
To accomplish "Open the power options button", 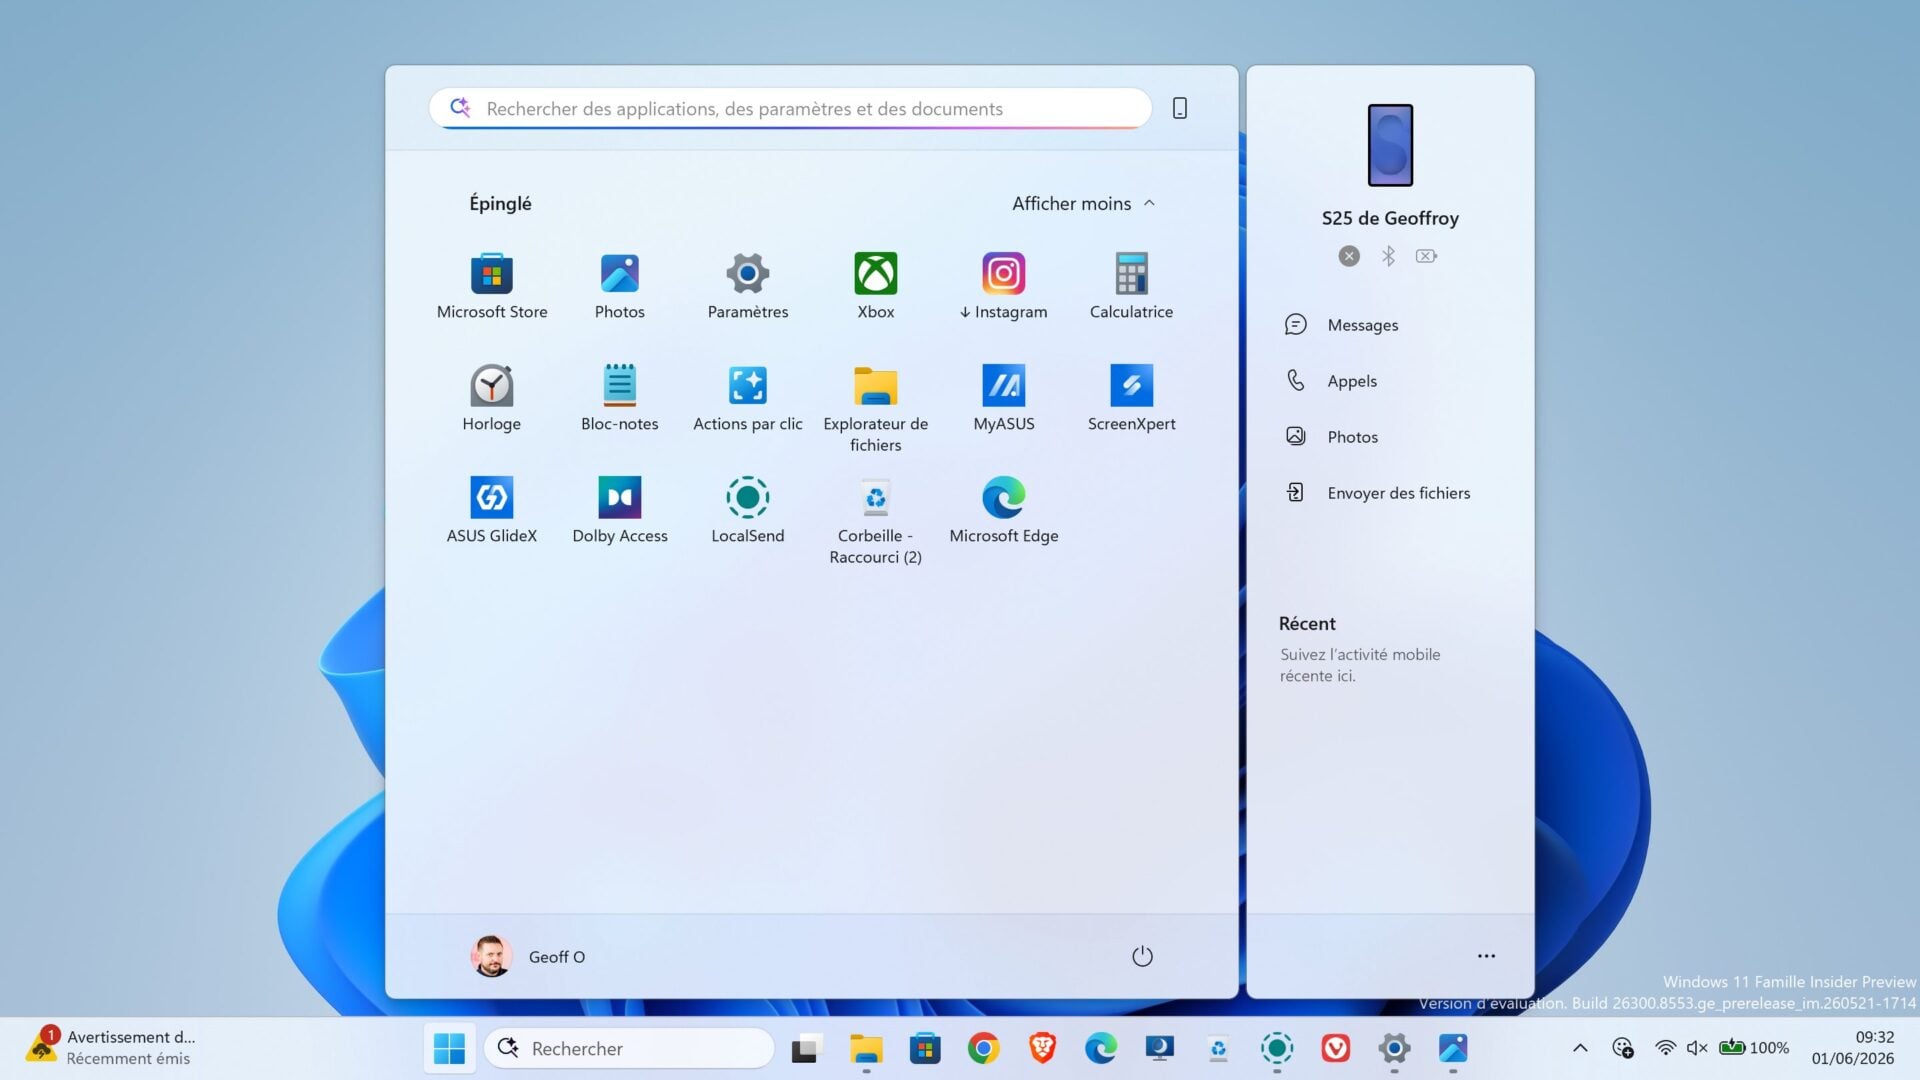I will coord(1142,957).
